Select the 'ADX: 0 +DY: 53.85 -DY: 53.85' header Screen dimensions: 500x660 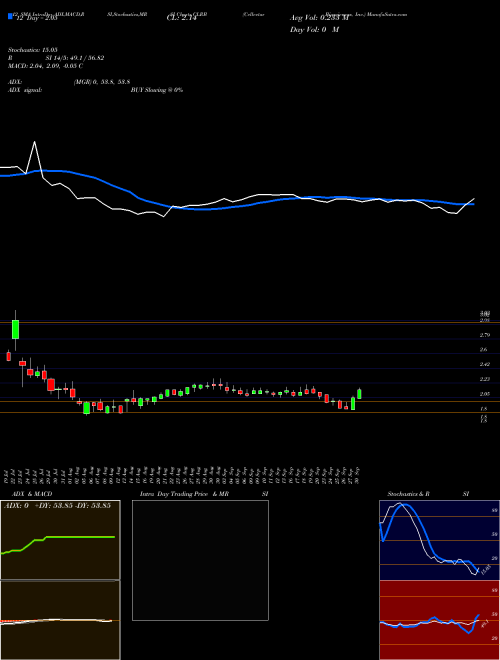coord(58,506)
